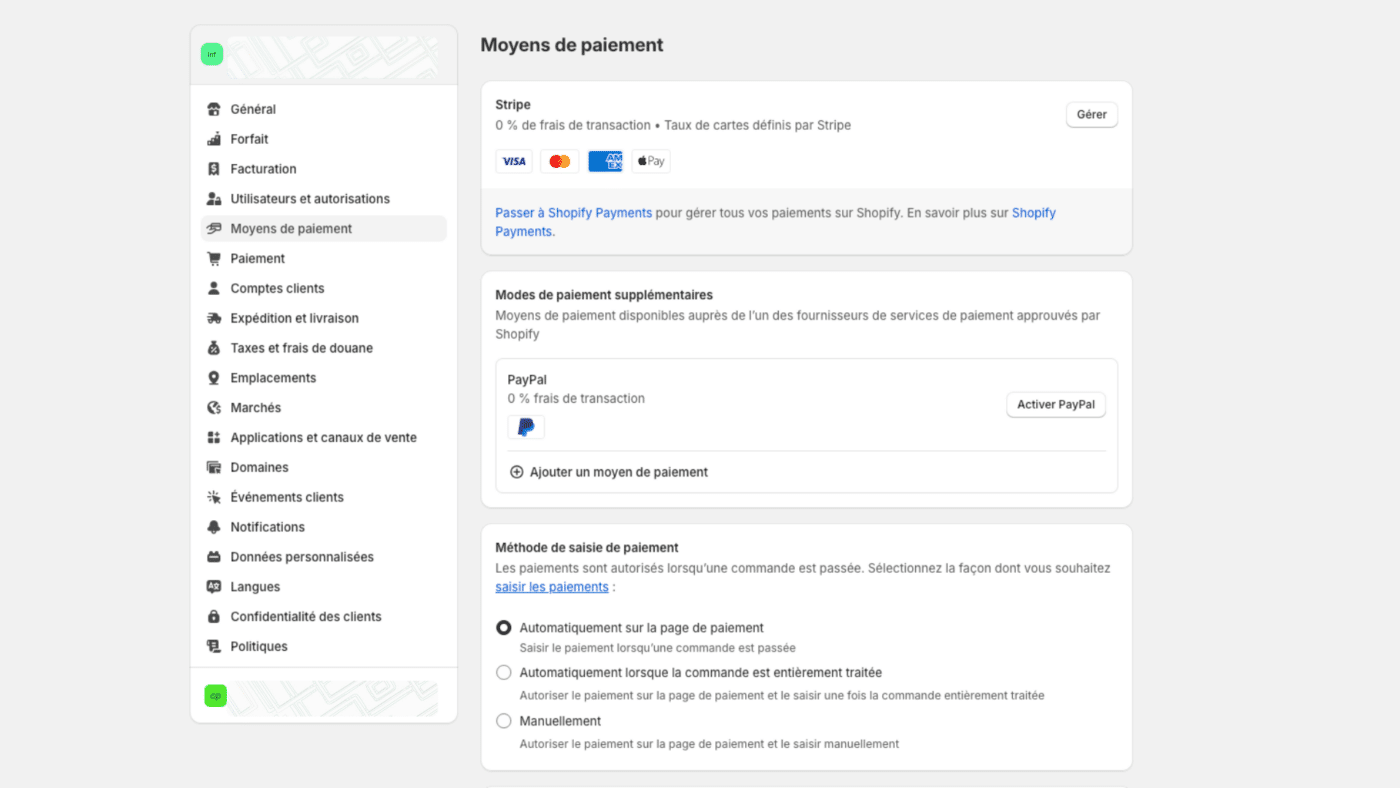Image resolution: width=1400 pixels, height=788 pixels.
Task: Click the Comptes clients person icon
Action: pyautogui.click(x=213, y=288)
